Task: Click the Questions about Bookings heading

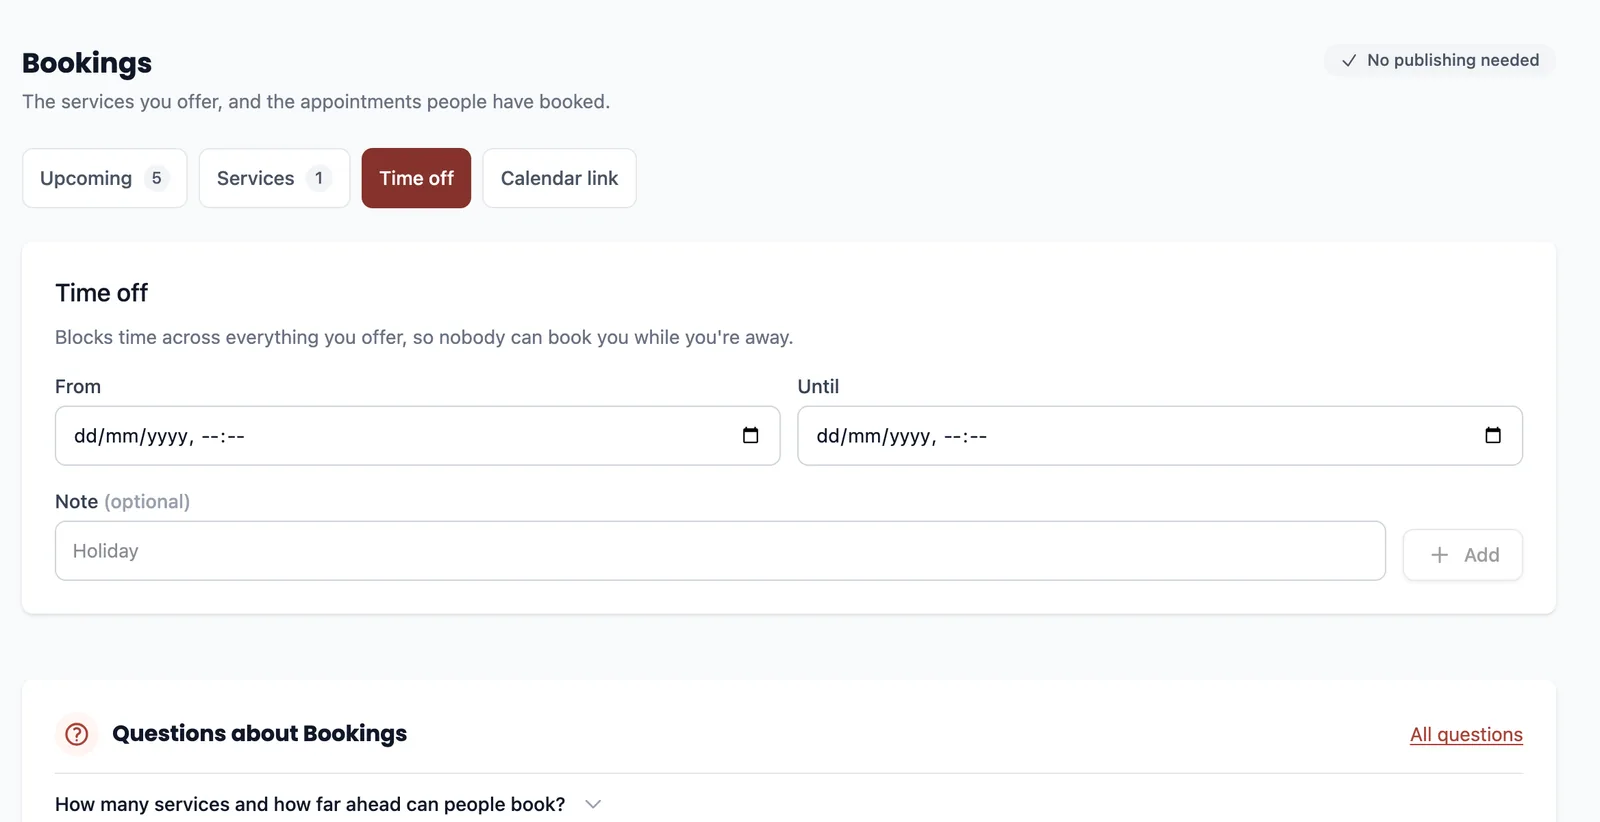Action: tap(259, 733)
